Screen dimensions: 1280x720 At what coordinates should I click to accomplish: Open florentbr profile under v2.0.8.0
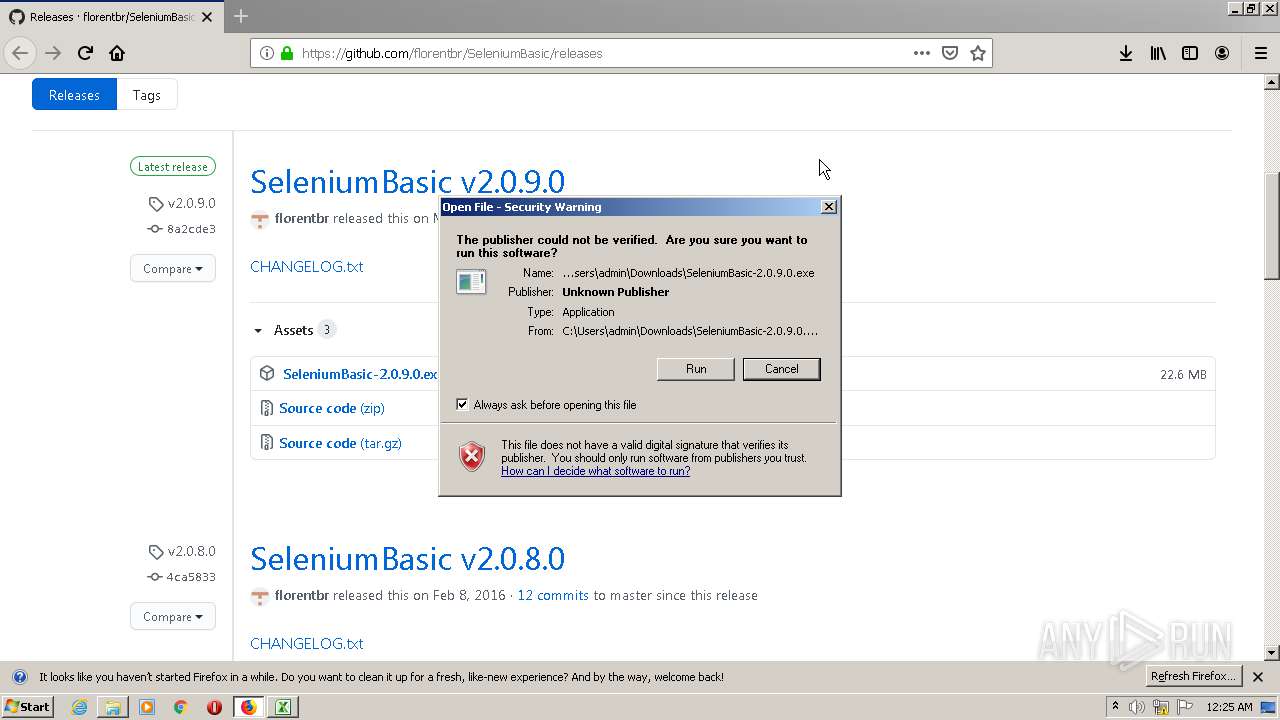tap(302, 595)
